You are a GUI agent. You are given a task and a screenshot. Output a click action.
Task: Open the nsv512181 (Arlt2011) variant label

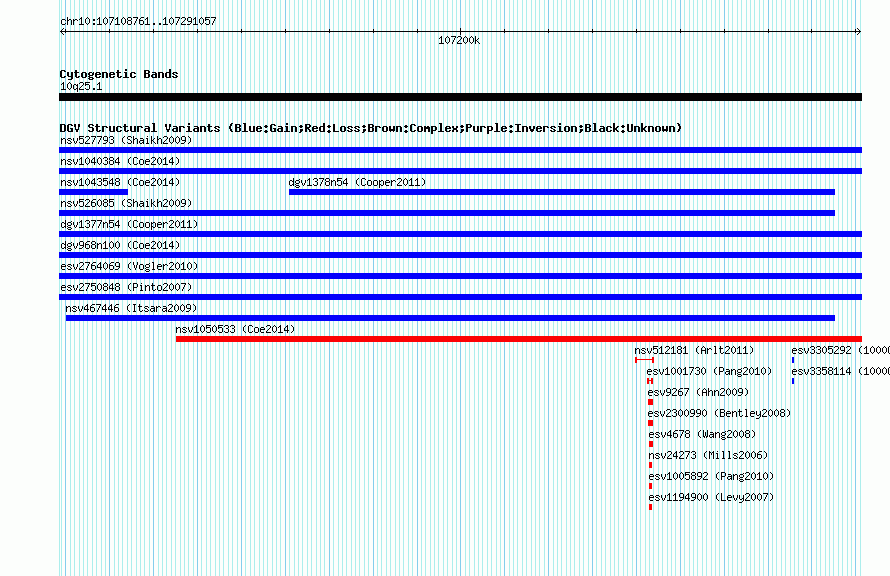[694, 350]
